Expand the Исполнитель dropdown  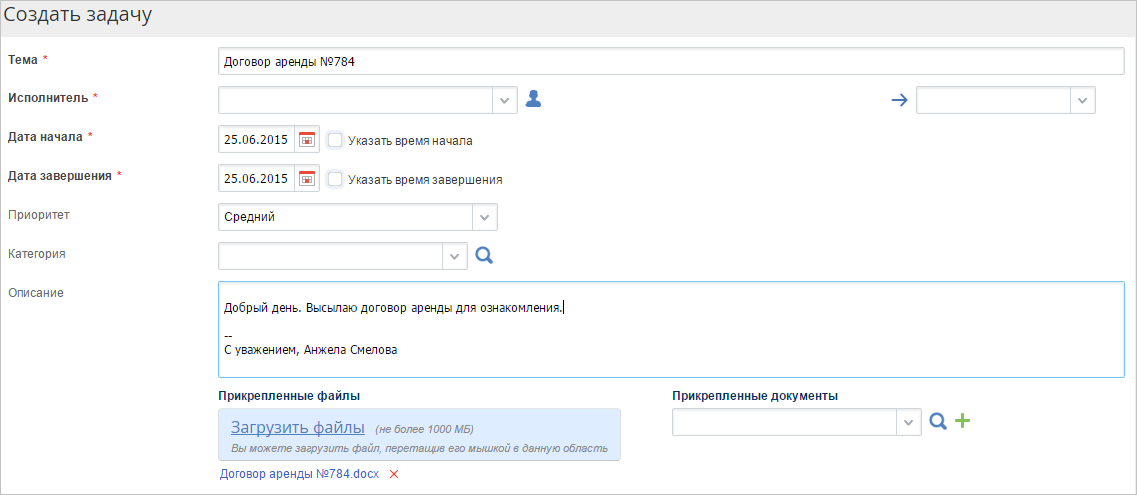pos(505,101)
